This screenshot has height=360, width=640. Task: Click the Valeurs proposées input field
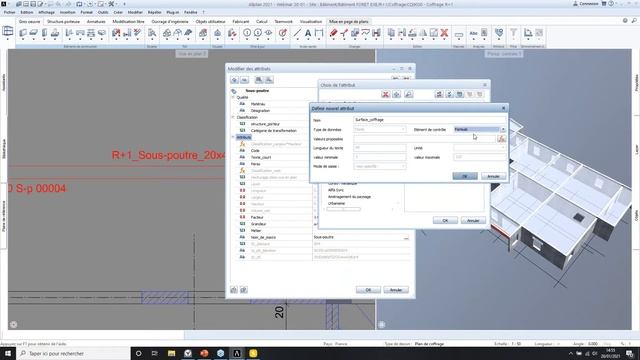pos(424,139)
